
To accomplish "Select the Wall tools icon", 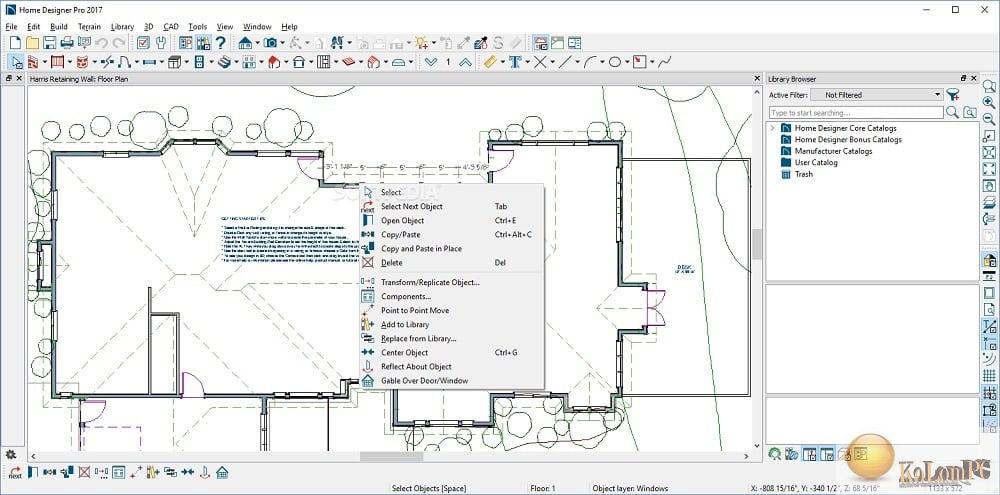I will tap(34, 62).
